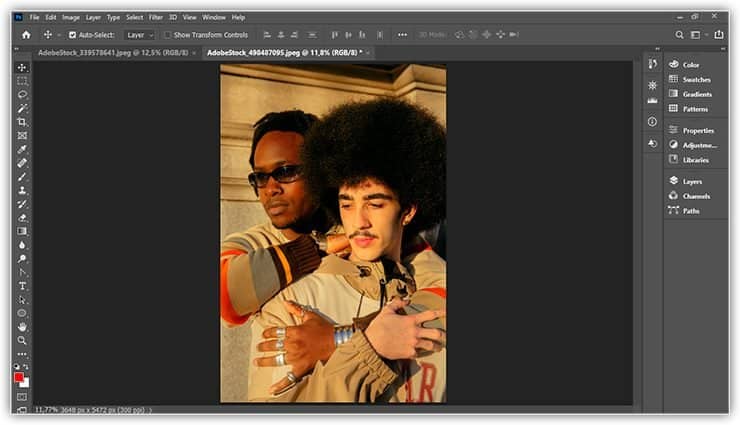Open the Swatches panel
This screenshot has height=425, width=740.
(696, 79)
